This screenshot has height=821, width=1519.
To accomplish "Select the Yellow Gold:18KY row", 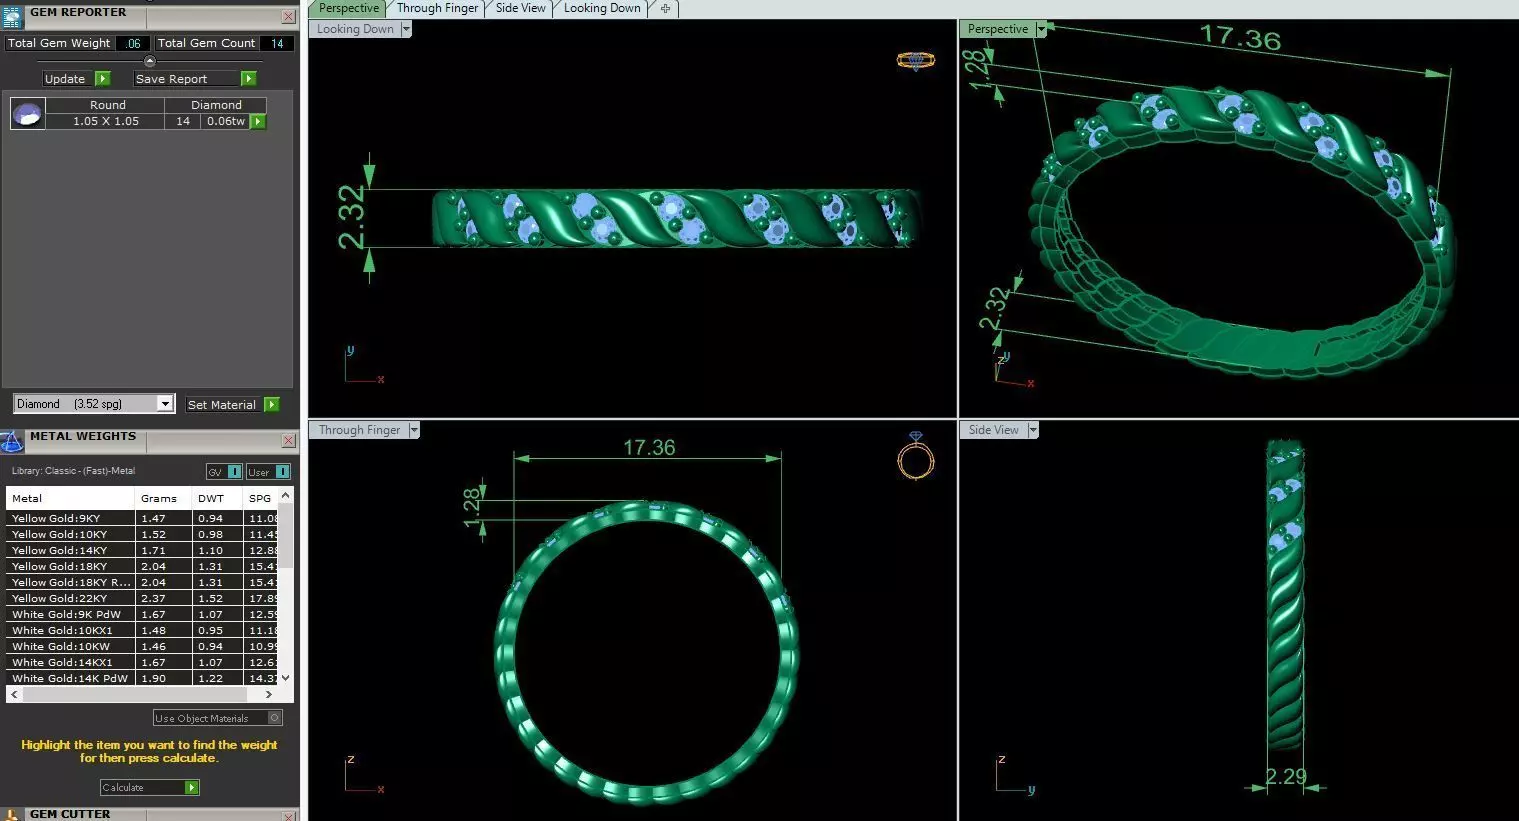I will [142, 566].
